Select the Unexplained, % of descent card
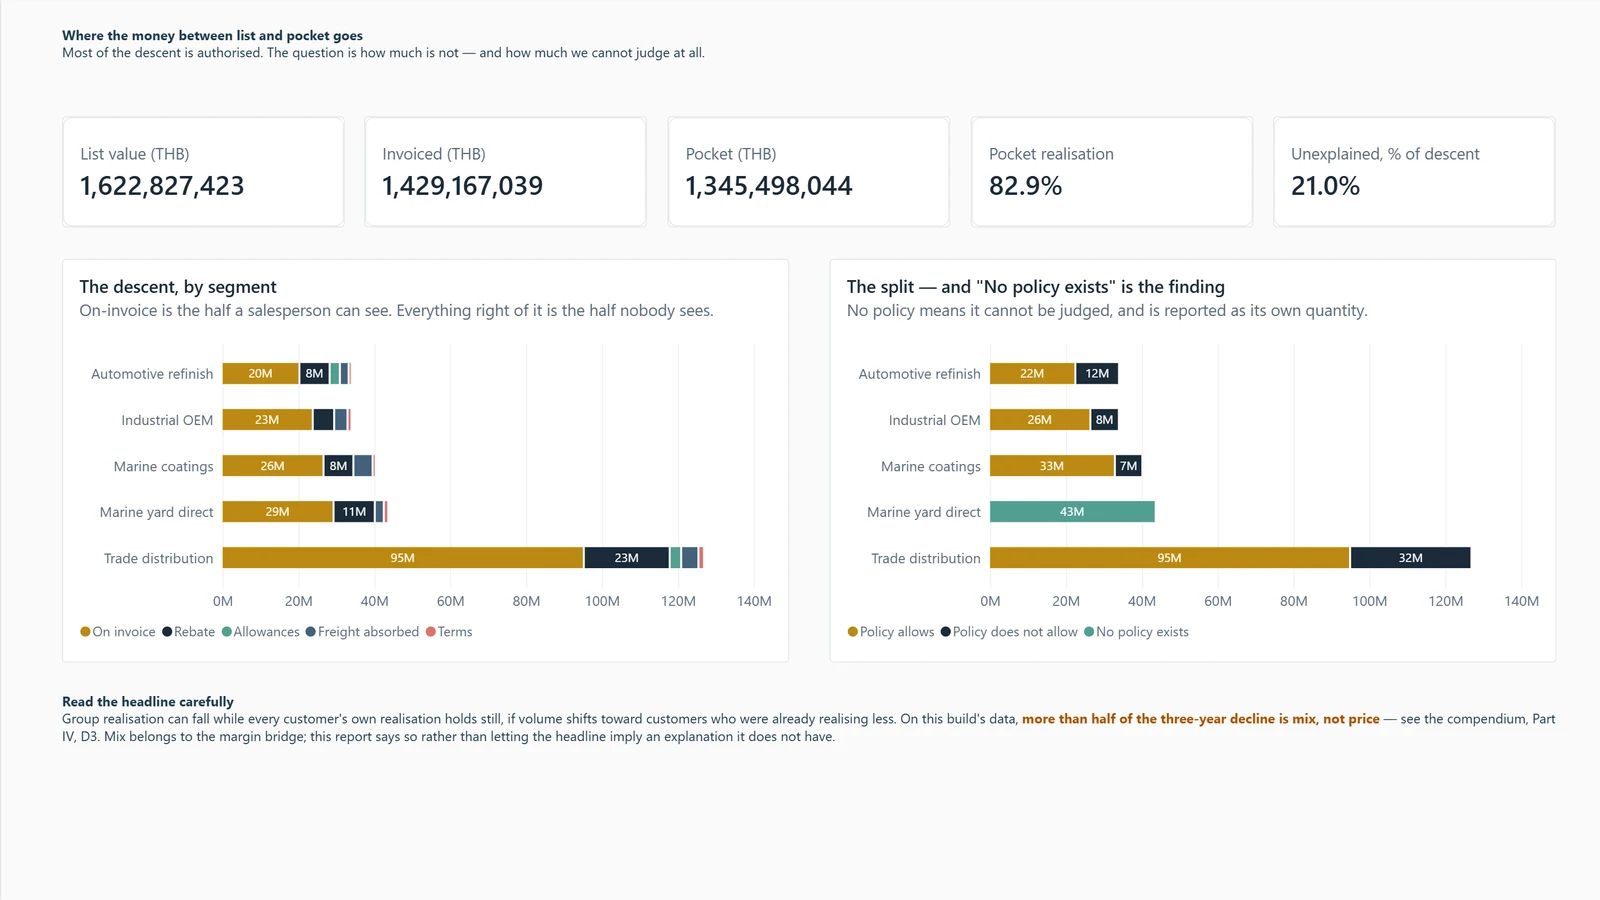 click(x=1414, y=172)
